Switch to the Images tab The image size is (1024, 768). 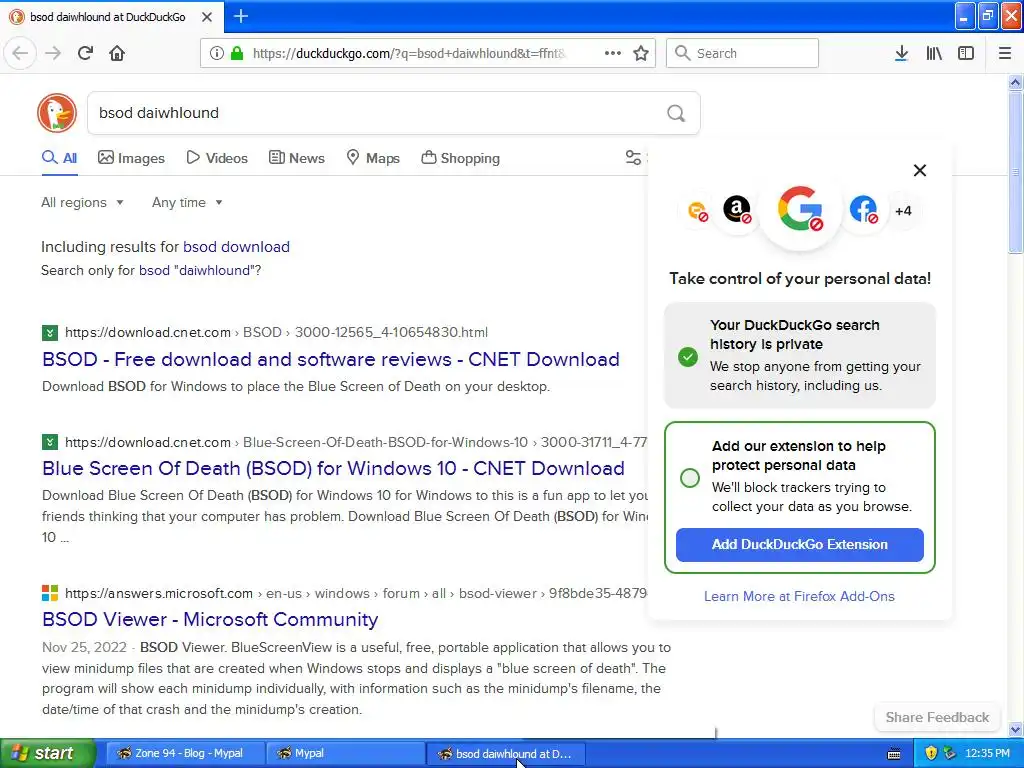[x=131, y=158]
